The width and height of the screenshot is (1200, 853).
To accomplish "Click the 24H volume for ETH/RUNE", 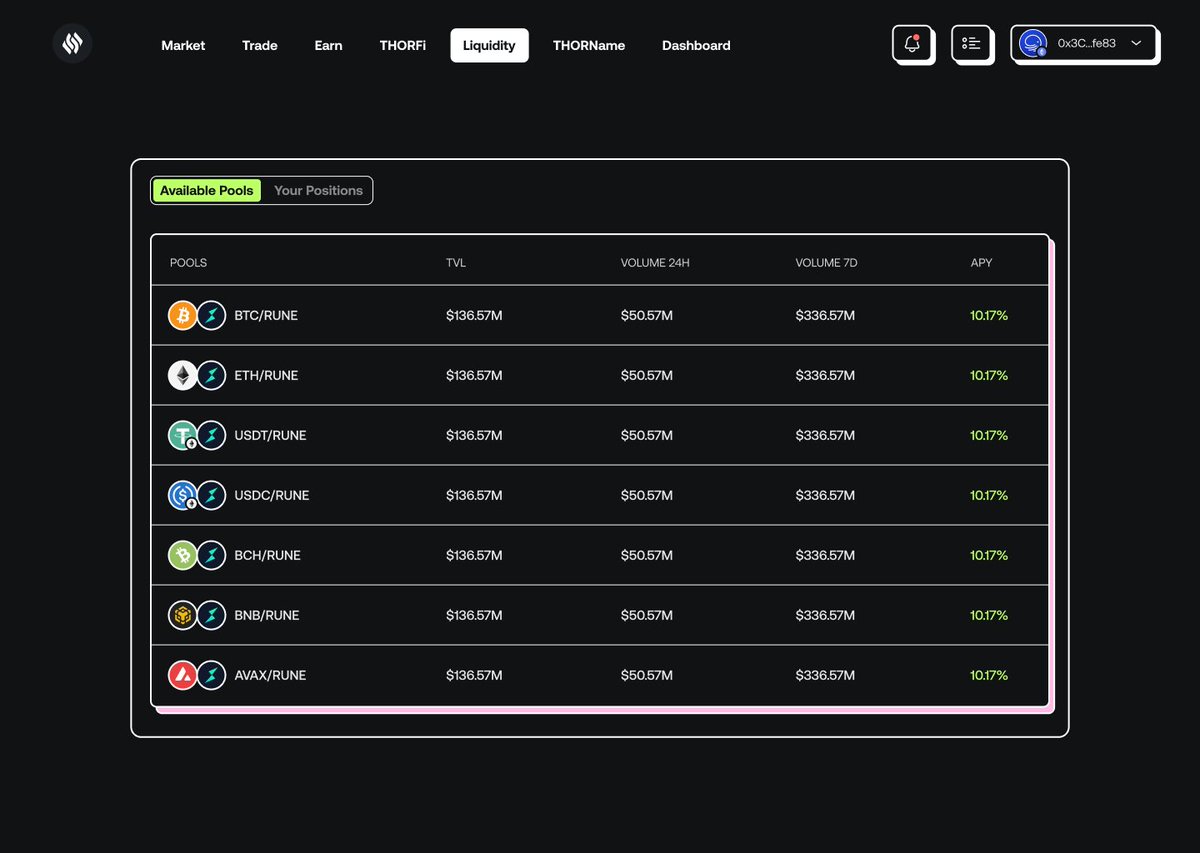I will point(647,375).
